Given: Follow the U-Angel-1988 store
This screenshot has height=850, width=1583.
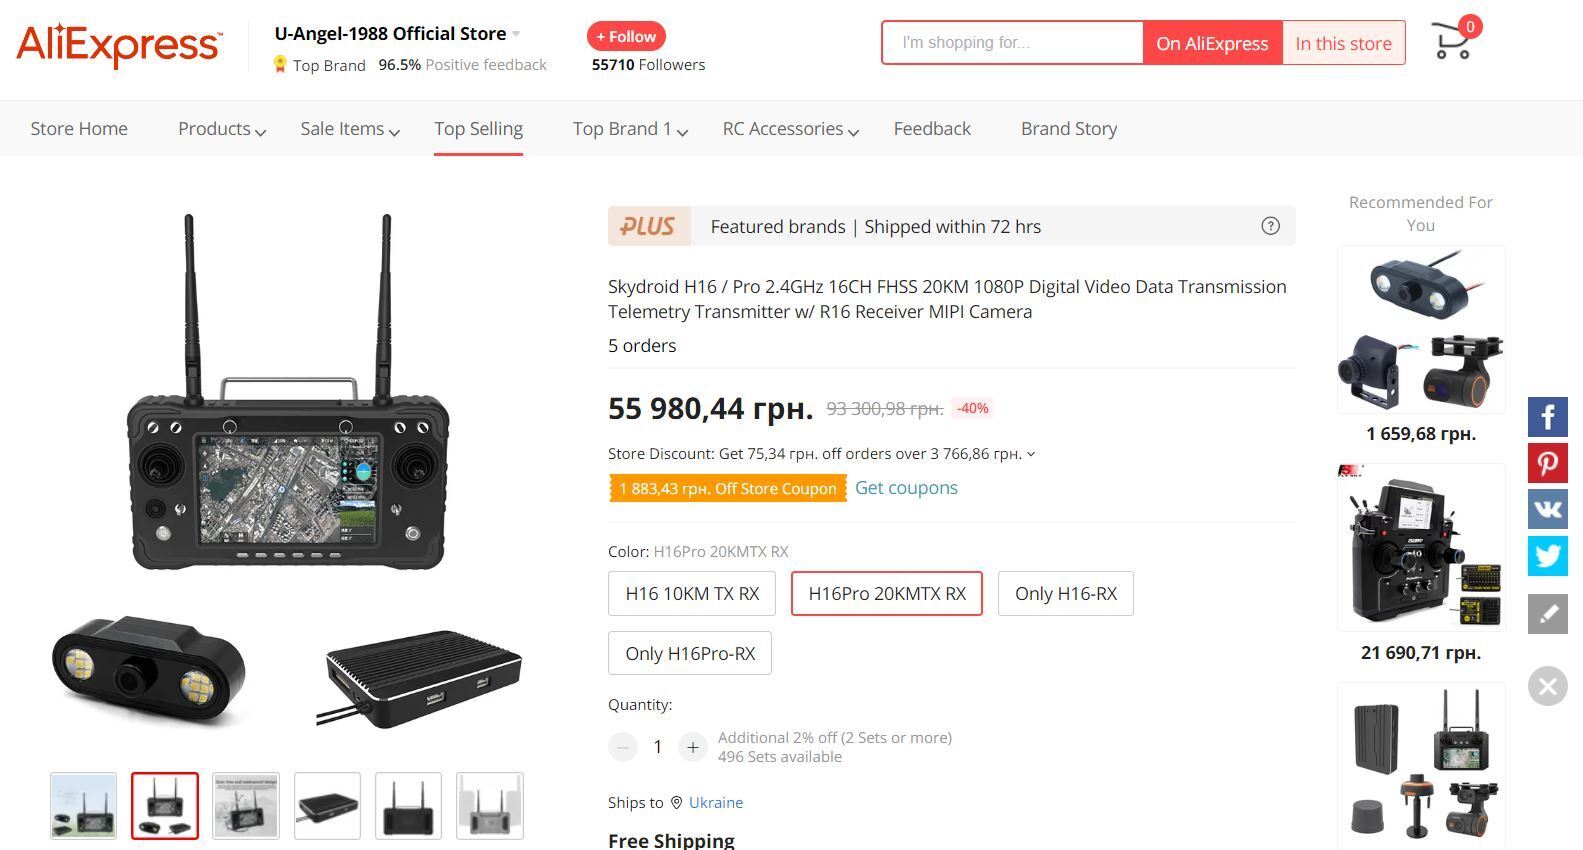Looking at the screenshot, I should tap(626, 36).
